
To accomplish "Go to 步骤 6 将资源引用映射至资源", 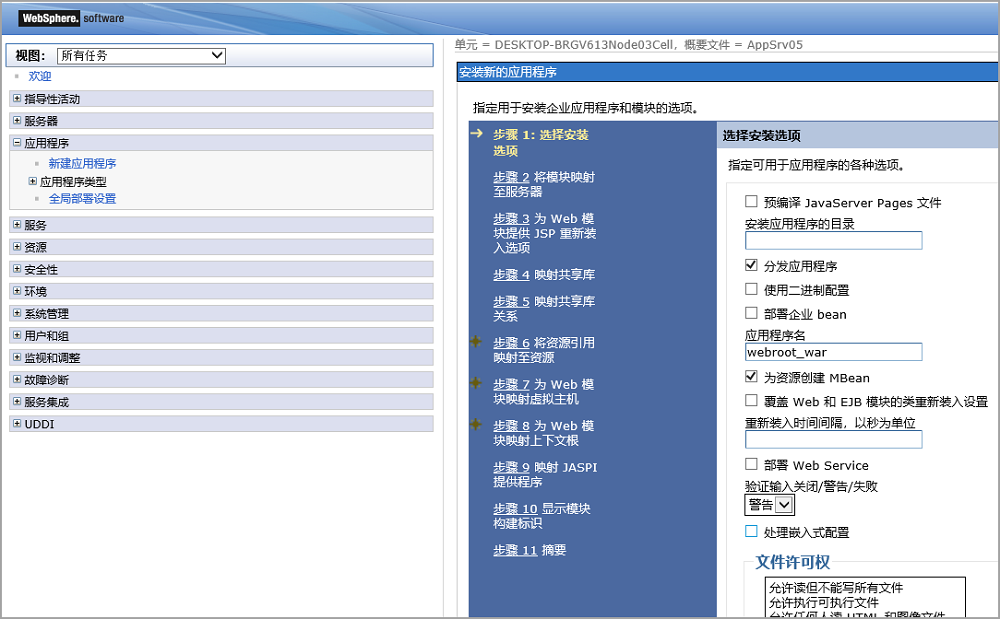I will 511,342.
